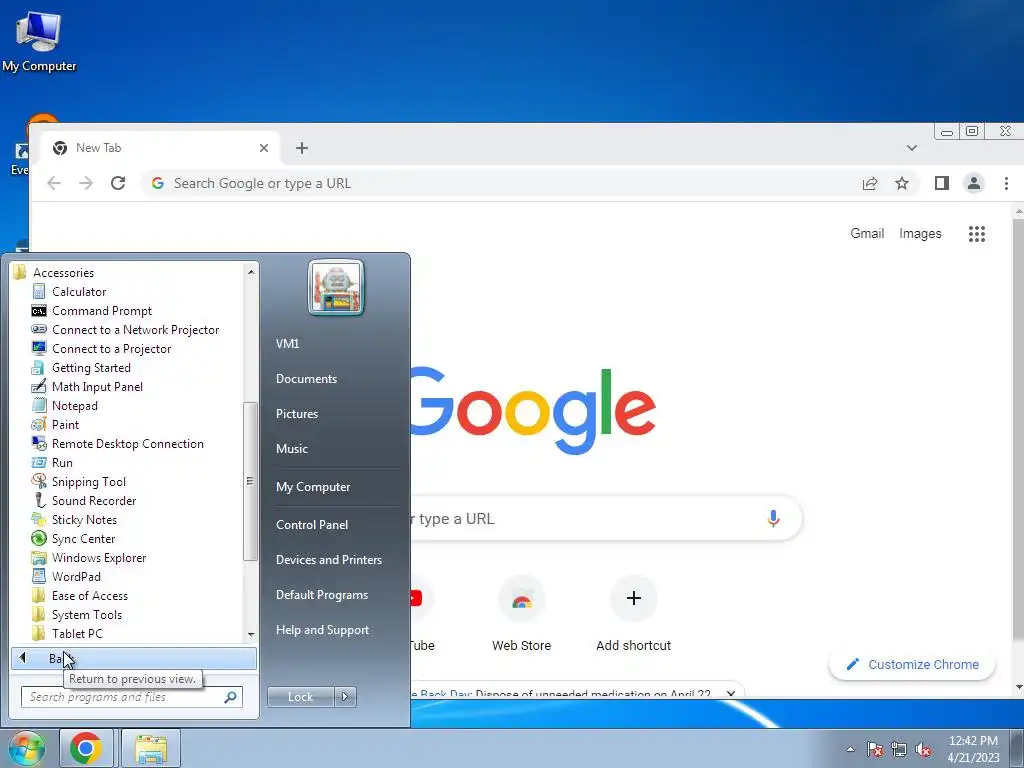Open the file explorer taskbar icon
The image size is (1024, 768).
[x=151, y=748]
